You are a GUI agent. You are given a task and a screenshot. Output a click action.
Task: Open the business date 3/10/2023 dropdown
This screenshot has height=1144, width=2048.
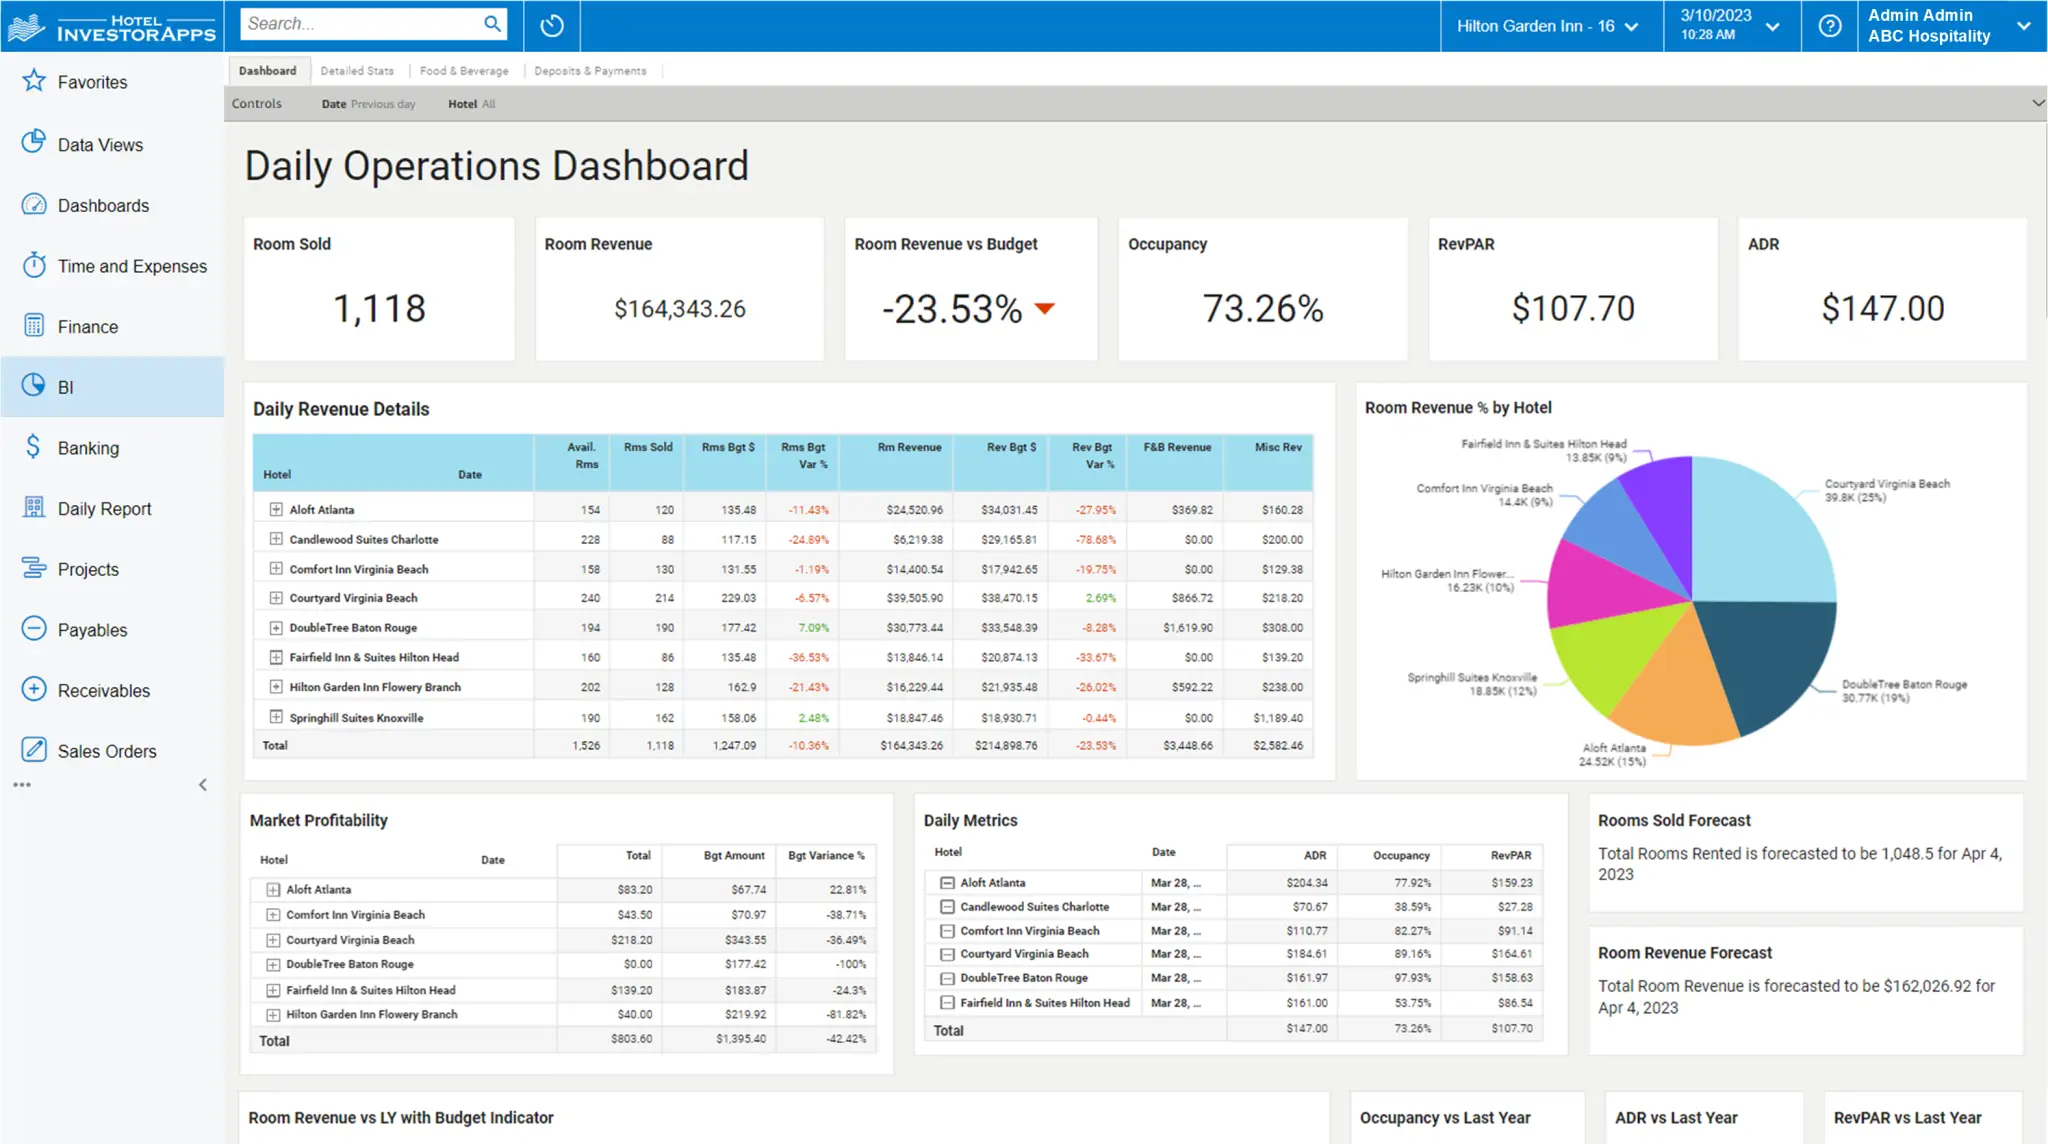(1730, 26)
